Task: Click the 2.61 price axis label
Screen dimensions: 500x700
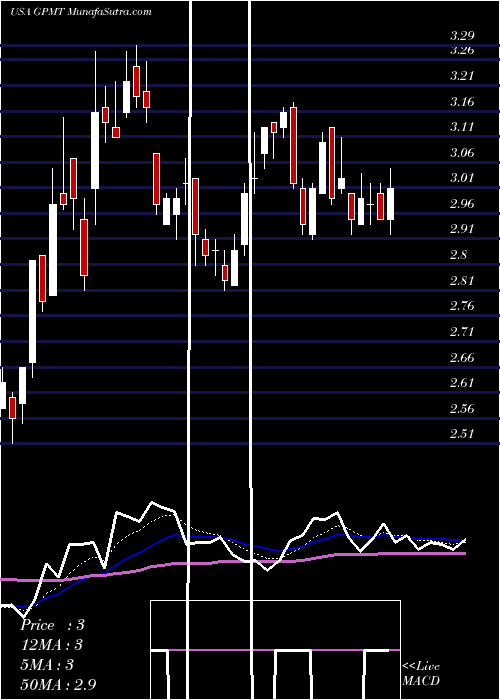Action: (x=462, y=383)
